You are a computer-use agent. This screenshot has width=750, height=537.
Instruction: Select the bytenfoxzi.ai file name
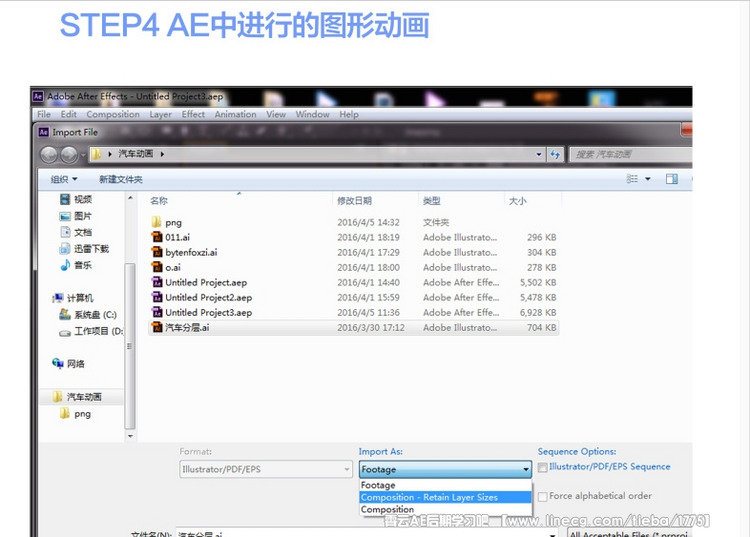point(191,252)
